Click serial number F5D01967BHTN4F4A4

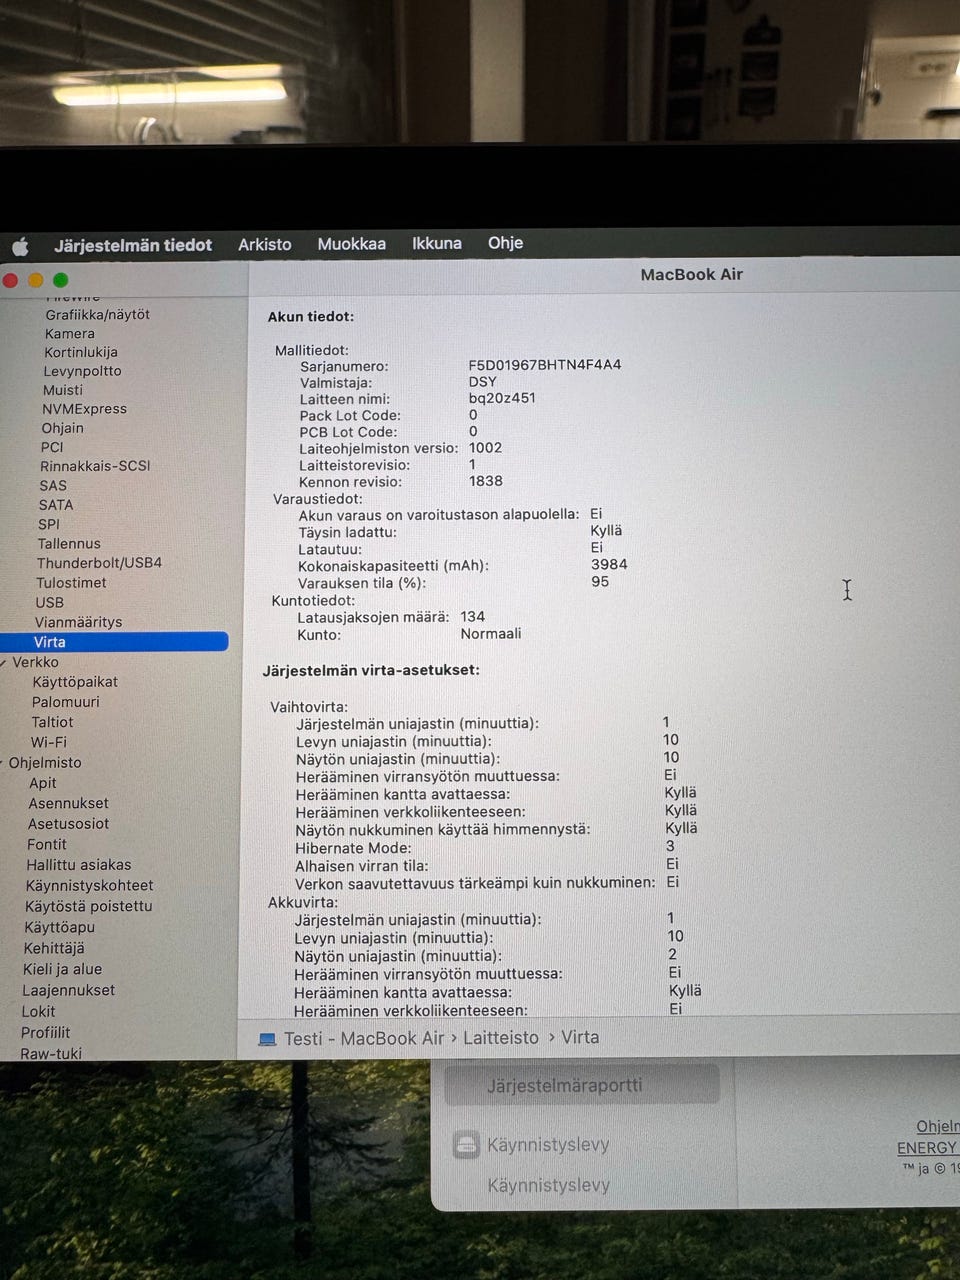[545, 364]
